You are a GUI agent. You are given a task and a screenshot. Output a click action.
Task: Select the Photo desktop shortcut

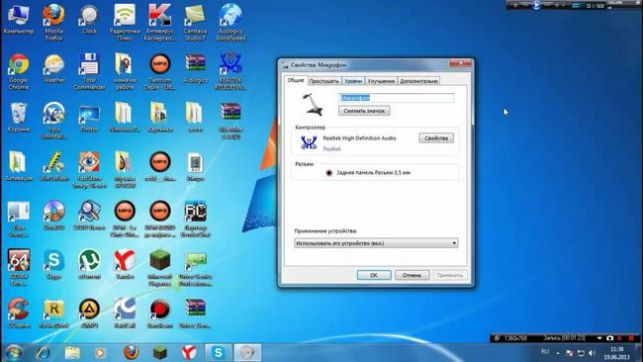[x=89, y=117]
